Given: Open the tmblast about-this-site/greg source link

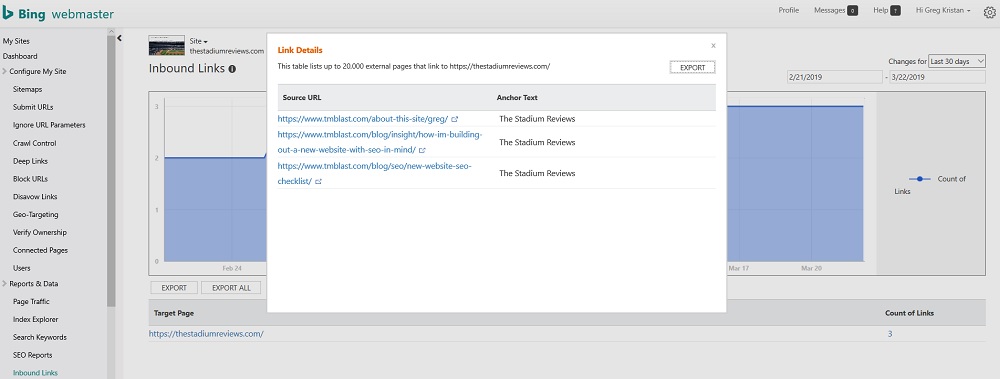Looking at the screenshot, I should [x=363, y=119].
